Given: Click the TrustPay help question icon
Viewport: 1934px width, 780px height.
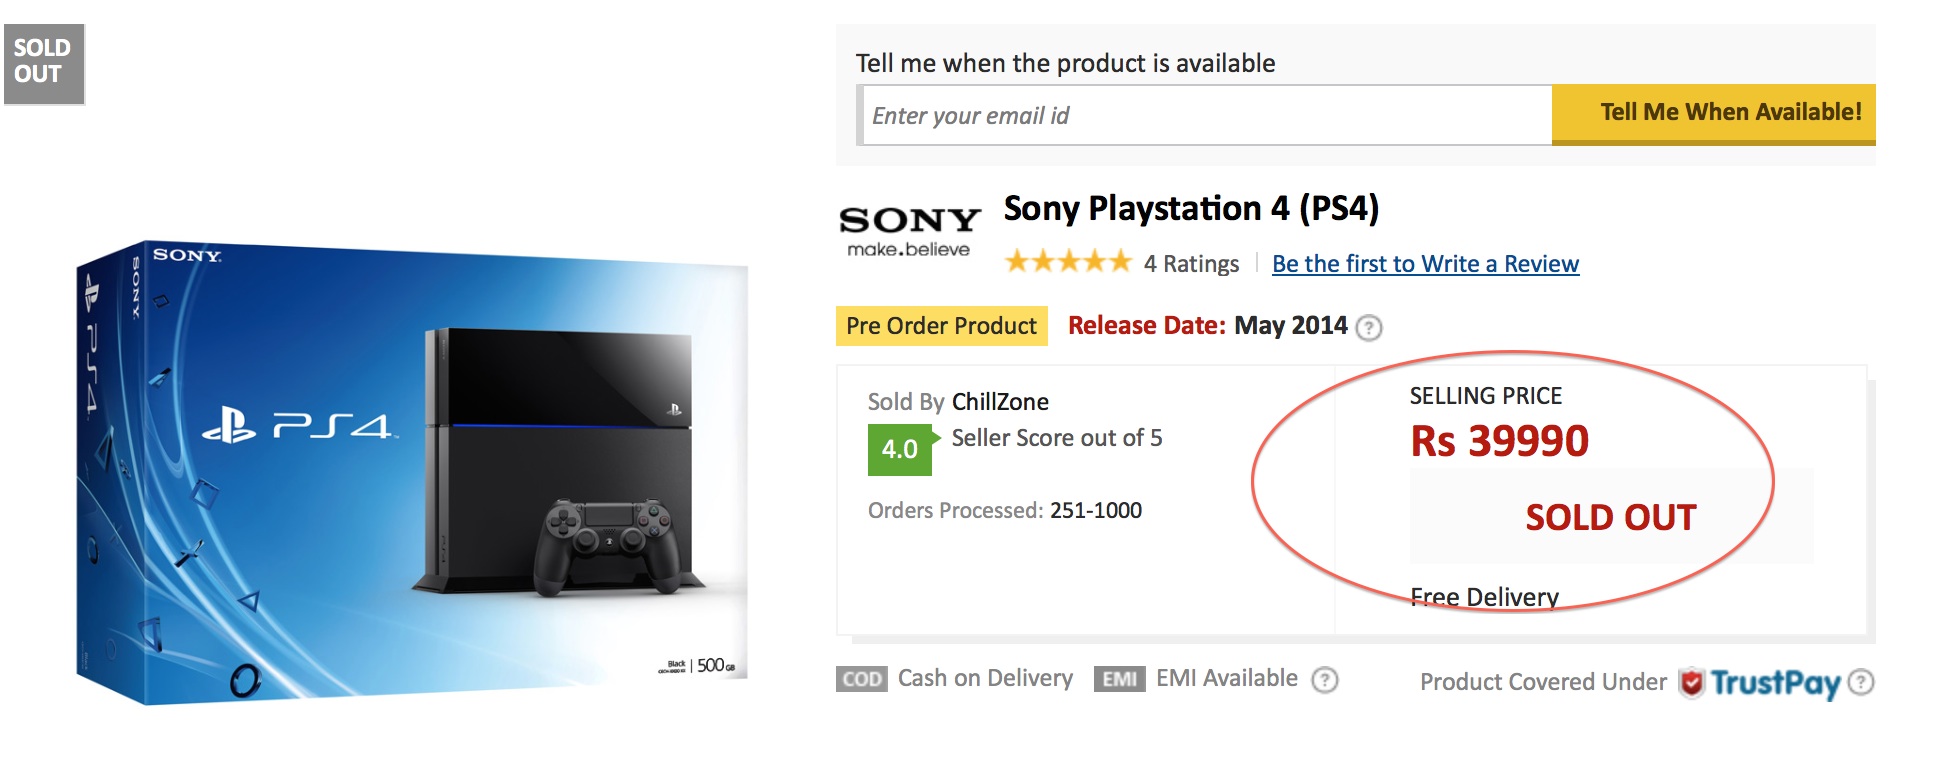Looking at the screenshot, I should (1861, 682).
